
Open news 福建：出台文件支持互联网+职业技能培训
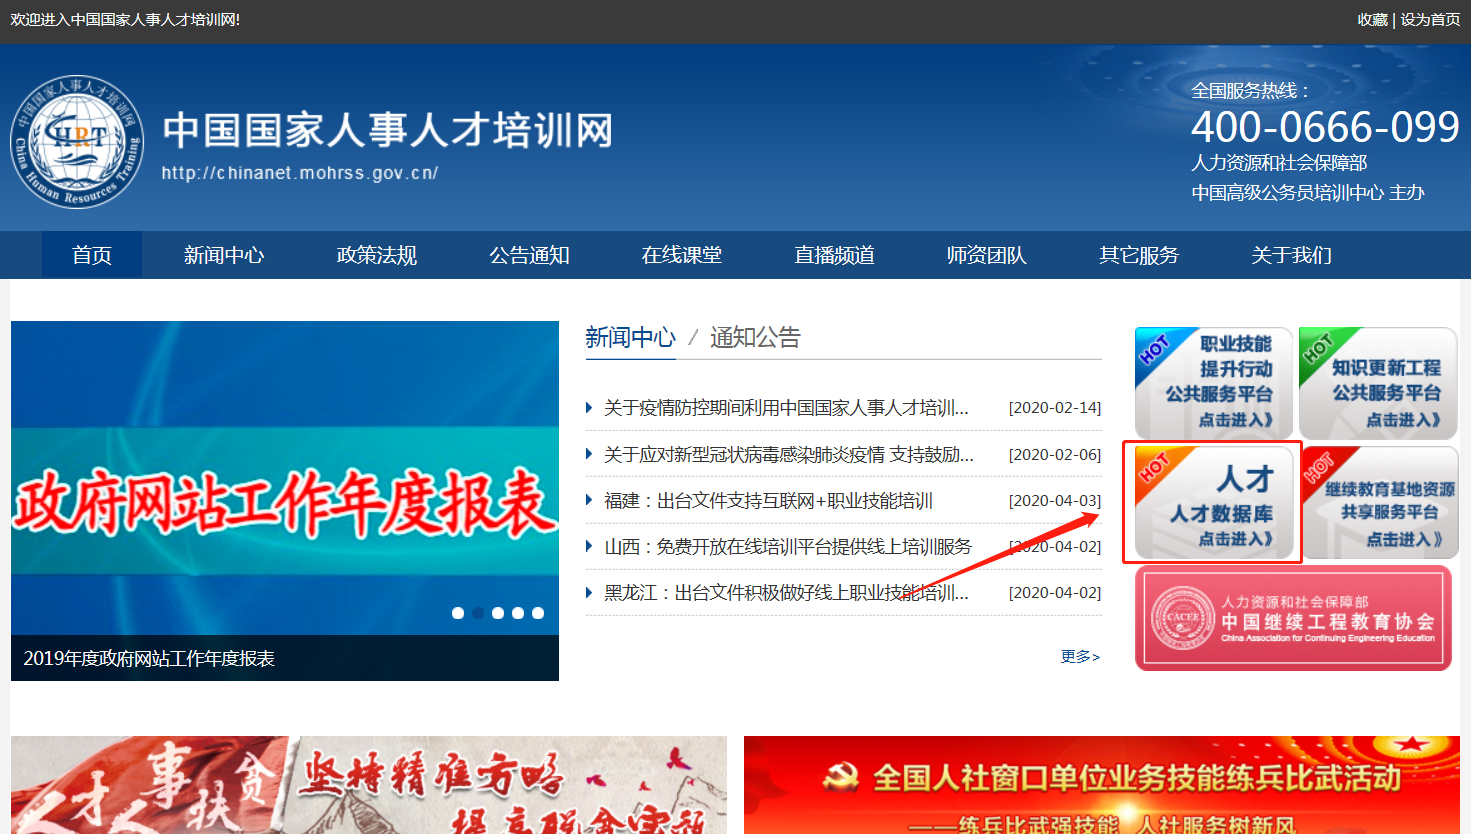tap(768, 501)
